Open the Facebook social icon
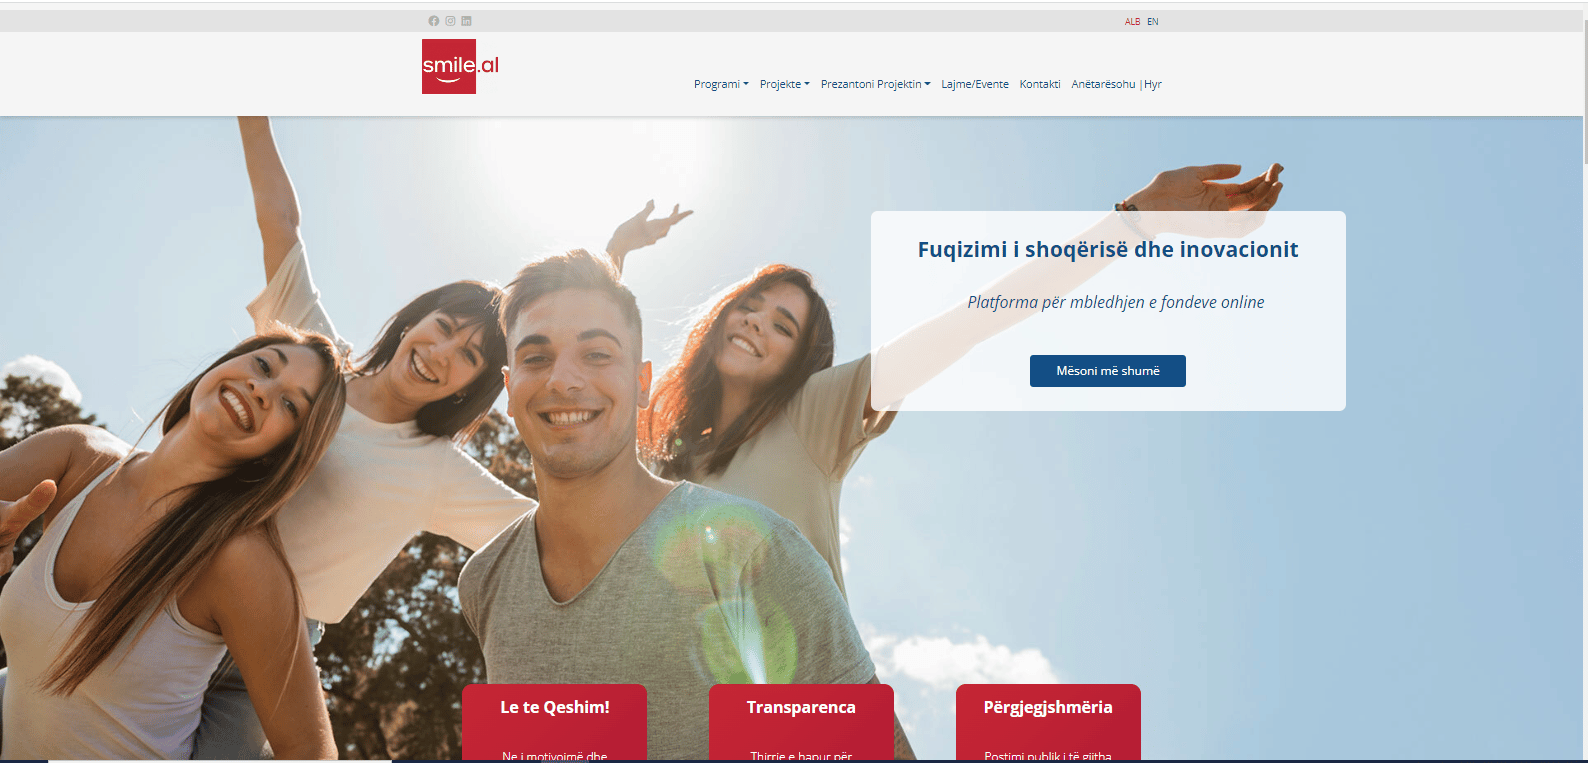 point(434,21)
